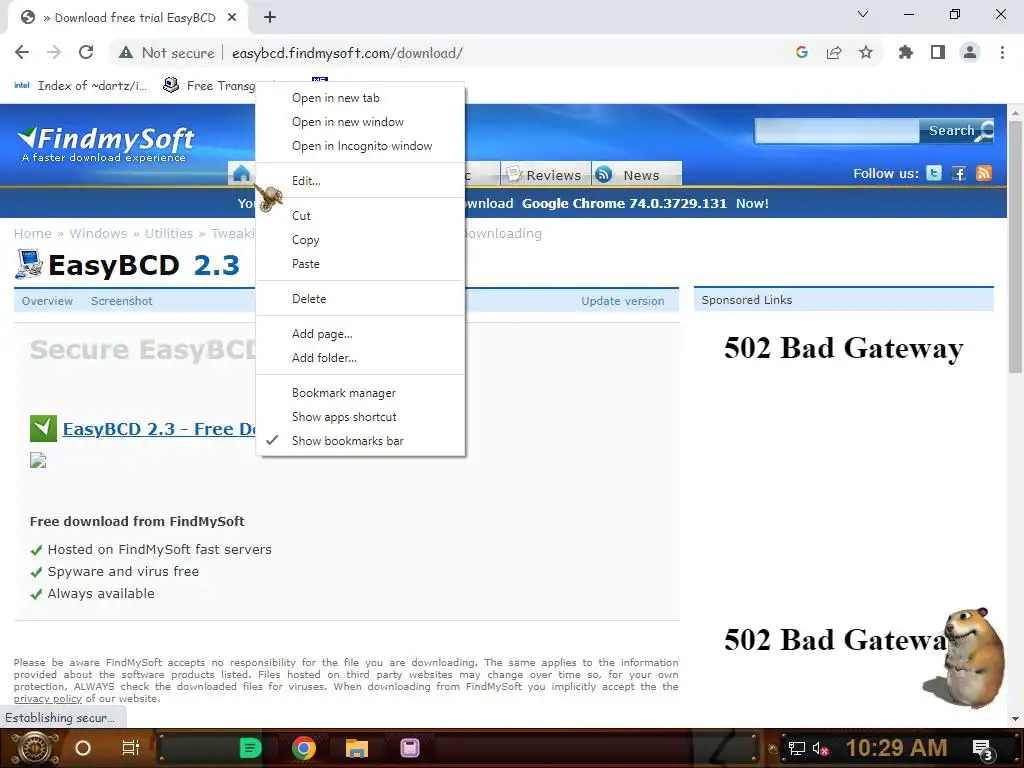Open FindMySoft Twitter follow icon

click(x=934, y=173)
